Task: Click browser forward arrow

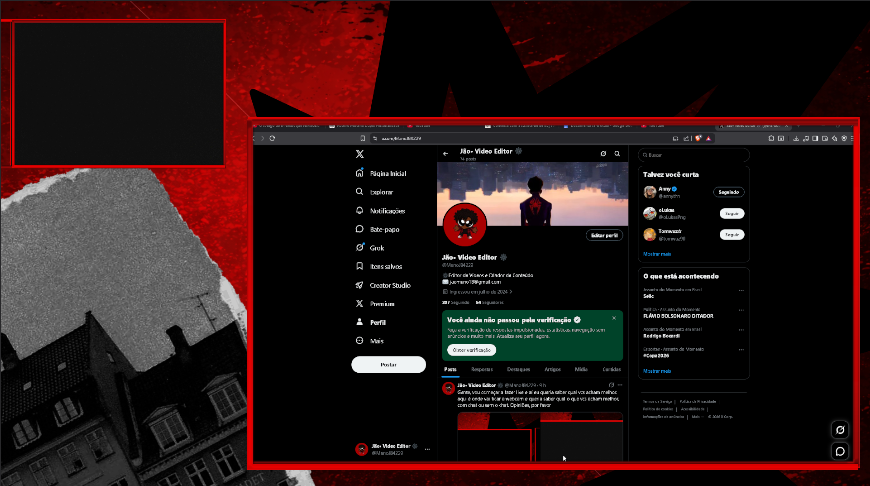Action: tap(262, 138)
